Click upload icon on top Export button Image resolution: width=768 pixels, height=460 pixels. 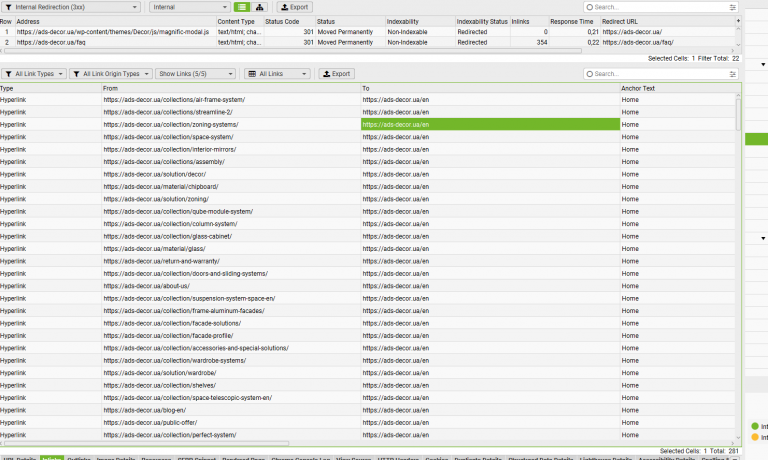[x=285, y=7]
